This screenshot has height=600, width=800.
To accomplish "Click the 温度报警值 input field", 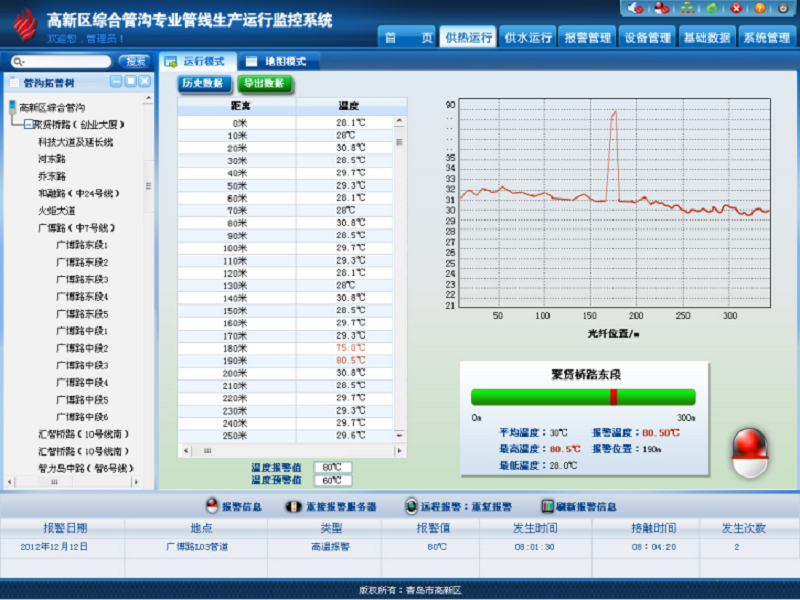I will pos(332,467).
